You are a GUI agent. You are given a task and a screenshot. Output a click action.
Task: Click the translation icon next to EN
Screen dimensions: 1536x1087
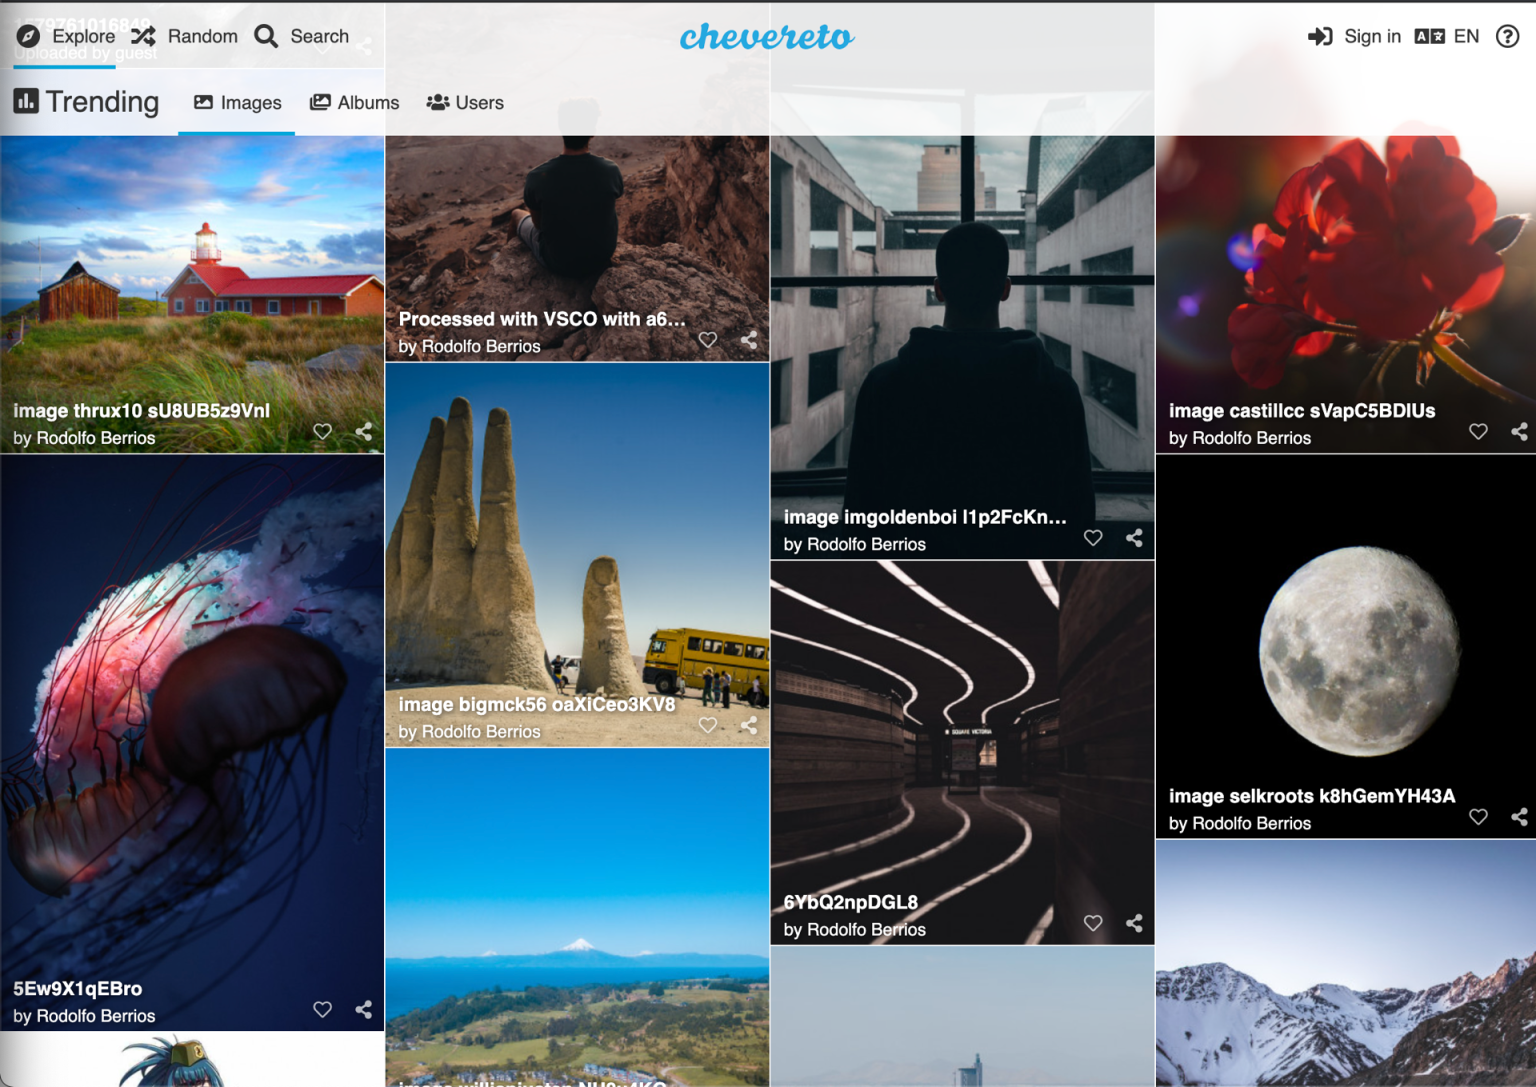point(1428,36)
